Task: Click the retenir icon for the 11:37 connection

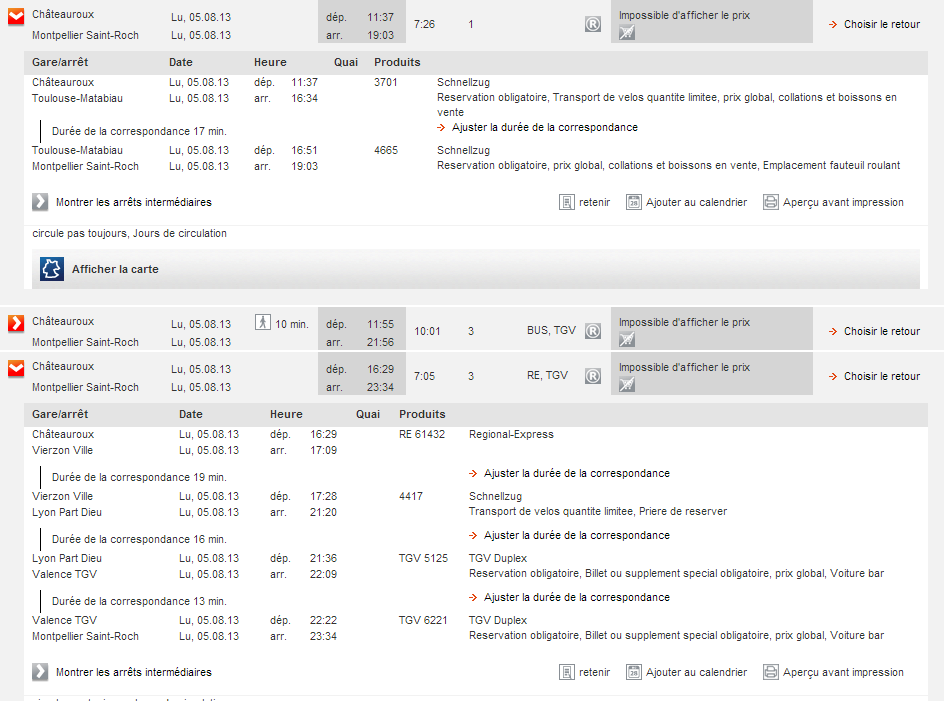Action: [x=567, y=202]
